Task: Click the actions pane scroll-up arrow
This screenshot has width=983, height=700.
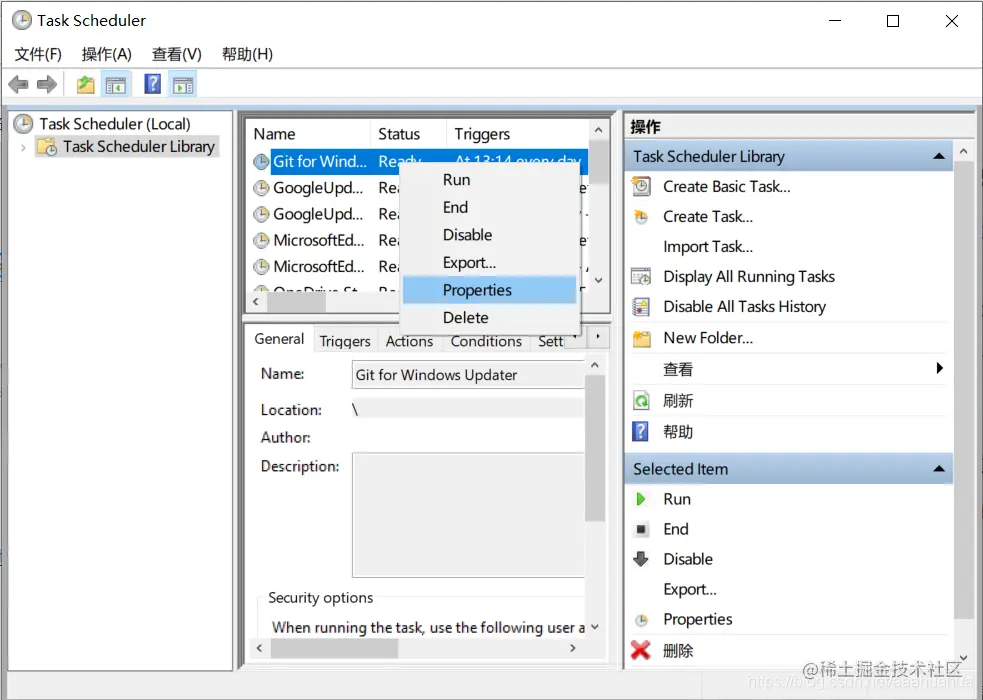Action: click(x=964, y=151)
